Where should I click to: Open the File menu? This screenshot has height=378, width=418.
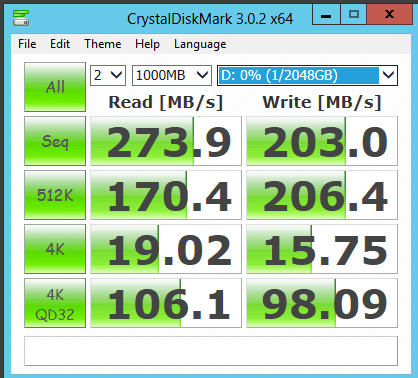coord(27,44)
